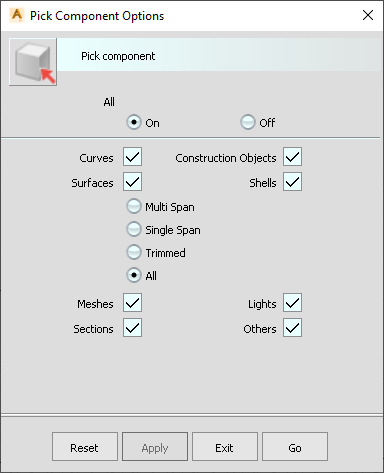Toggle the Sections checkbox
The image size is (384, 473).
click(x=132, y=328)
